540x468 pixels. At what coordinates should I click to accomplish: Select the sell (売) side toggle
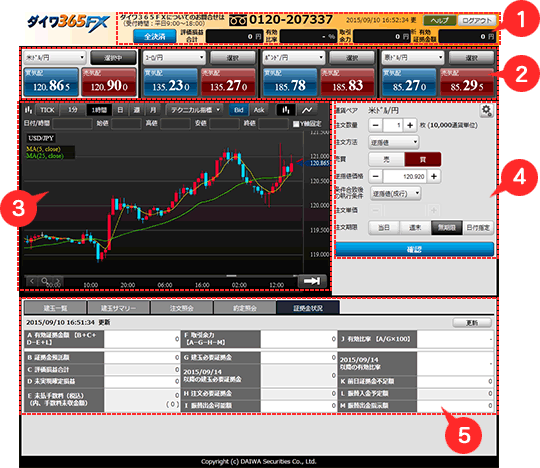(x=386, y=159)
